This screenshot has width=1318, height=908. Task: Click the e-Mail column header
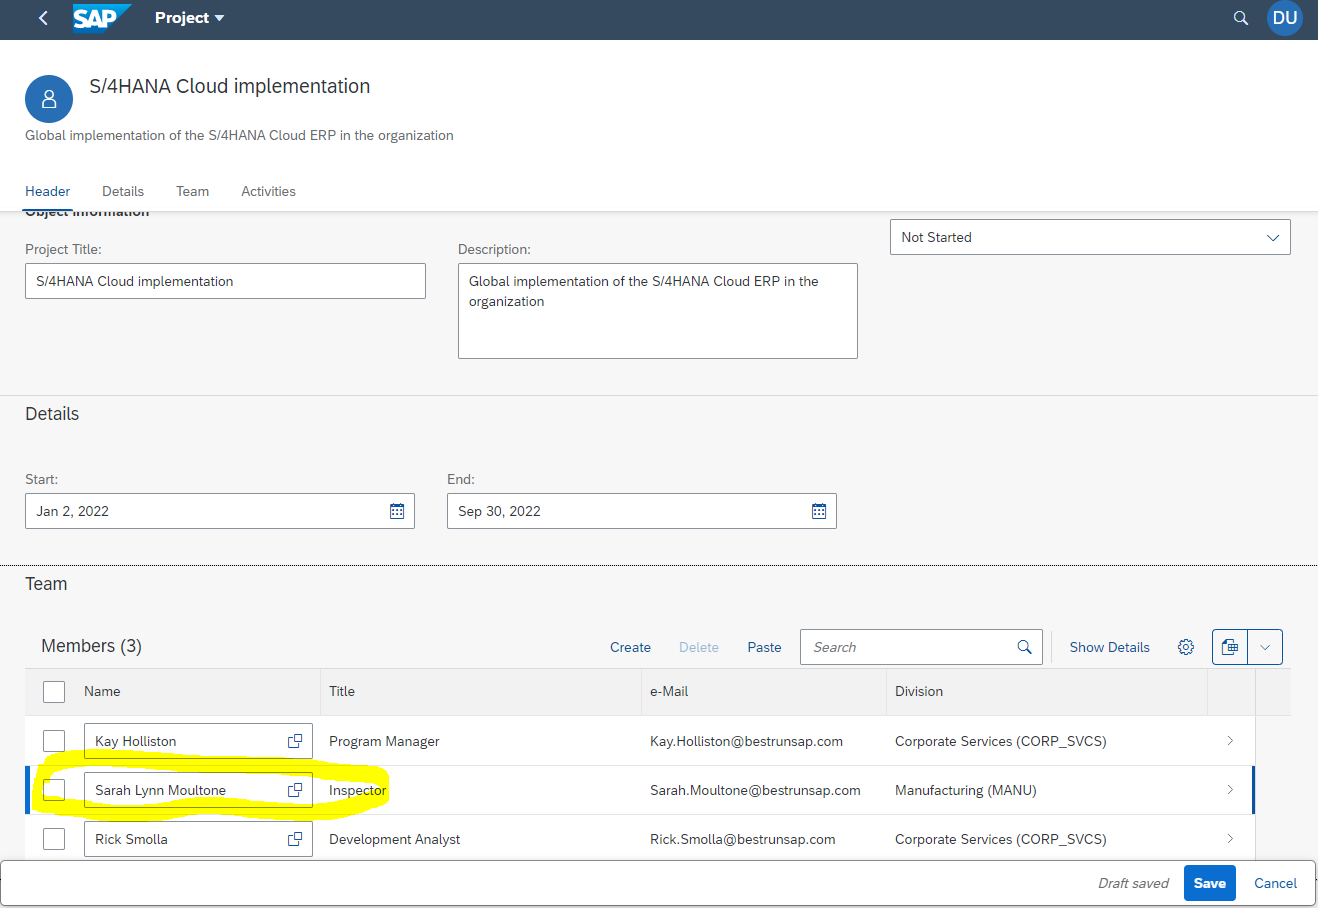(x=669, y=691)
